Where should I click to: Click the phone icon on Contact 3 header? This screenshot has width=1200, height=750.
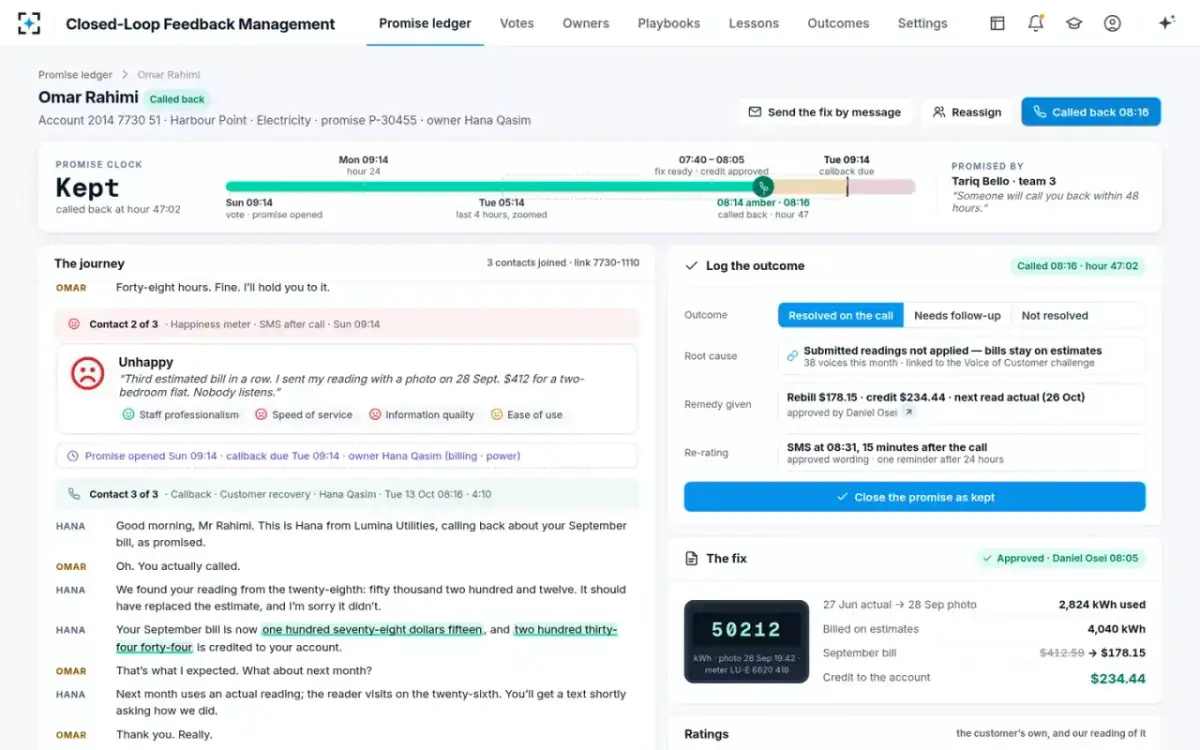(73, 494)
